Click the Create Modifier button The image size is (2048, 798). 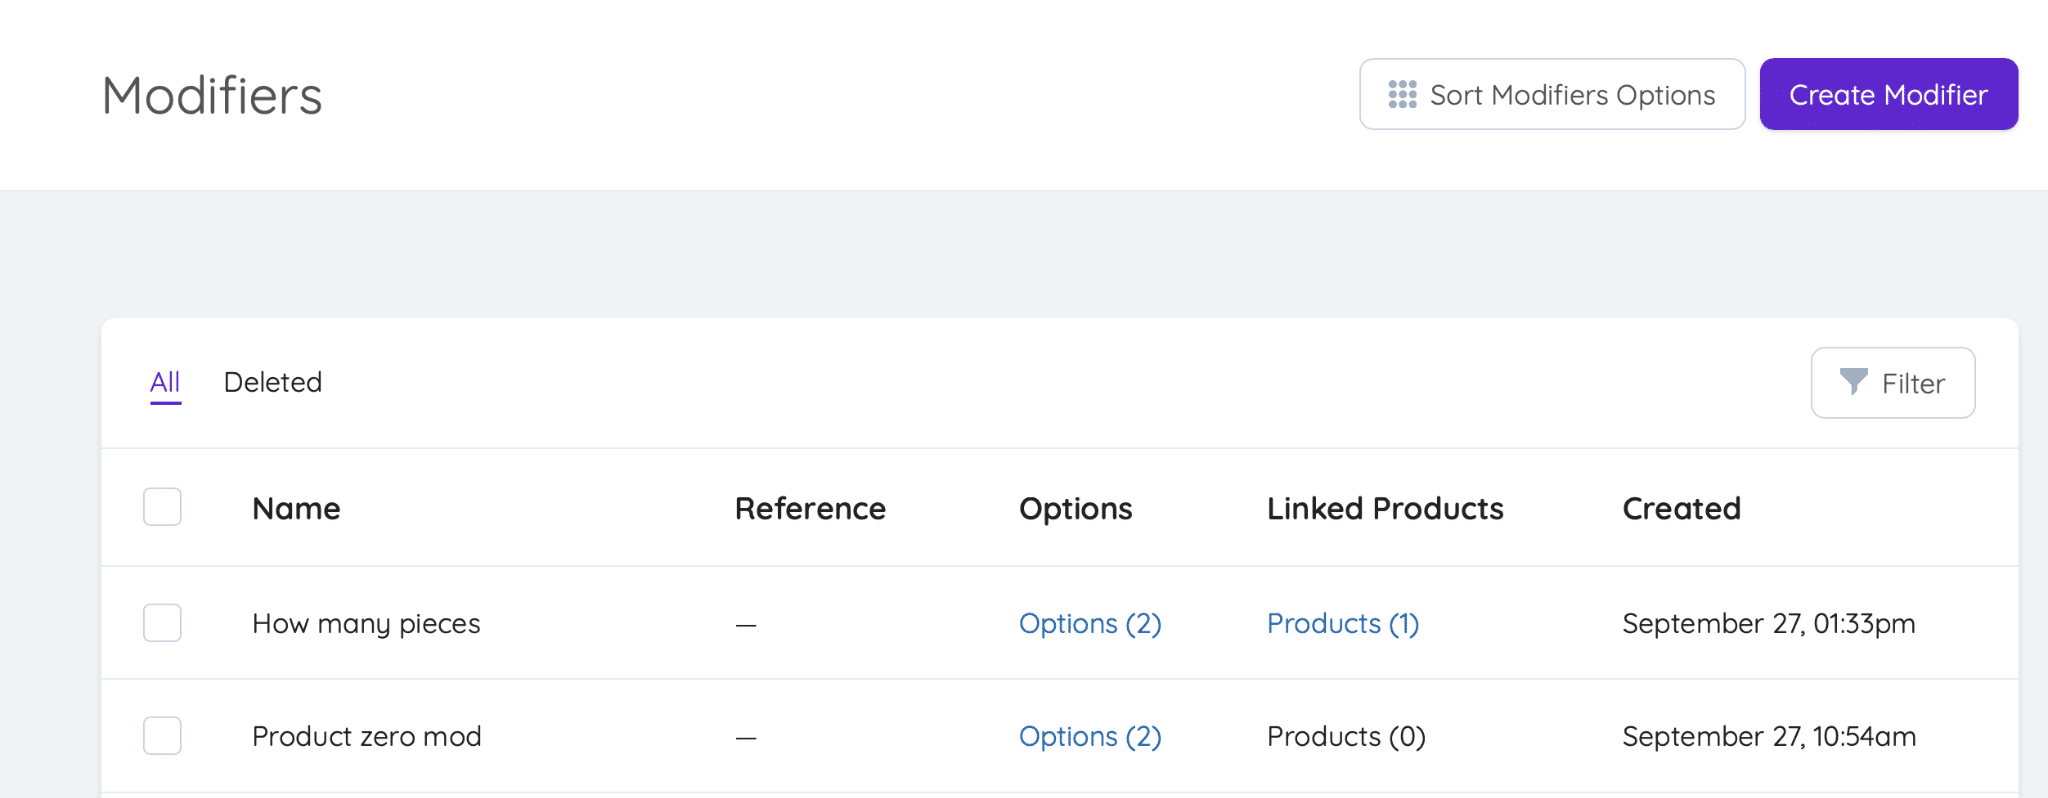[1888, 94]
